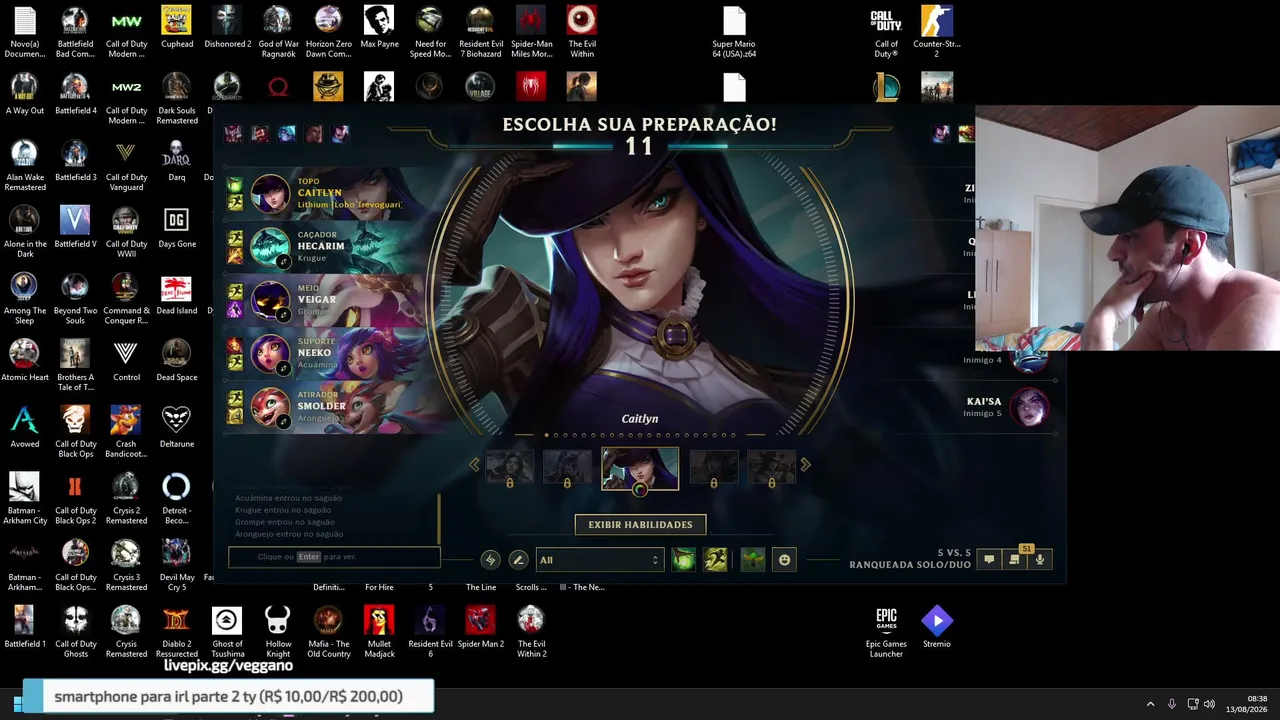Click the Diablo 2 Resurrected icon
The image size is (1280, 720).
coord(177,632)
